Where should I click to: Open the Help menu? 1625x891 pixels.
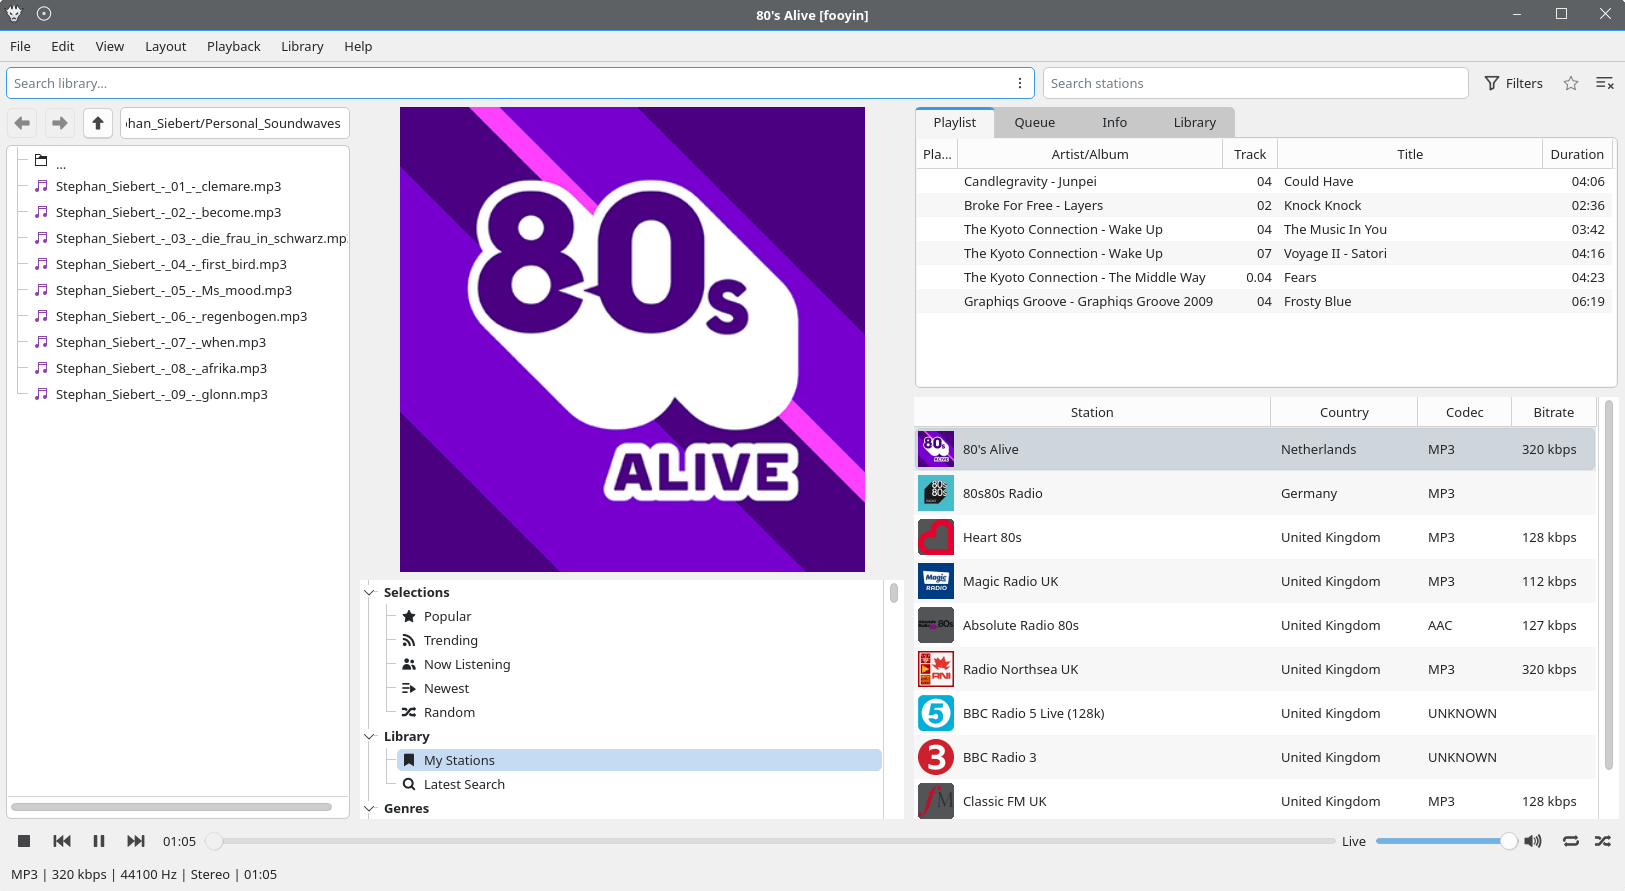pyautogui.click(x=358, y=46)
